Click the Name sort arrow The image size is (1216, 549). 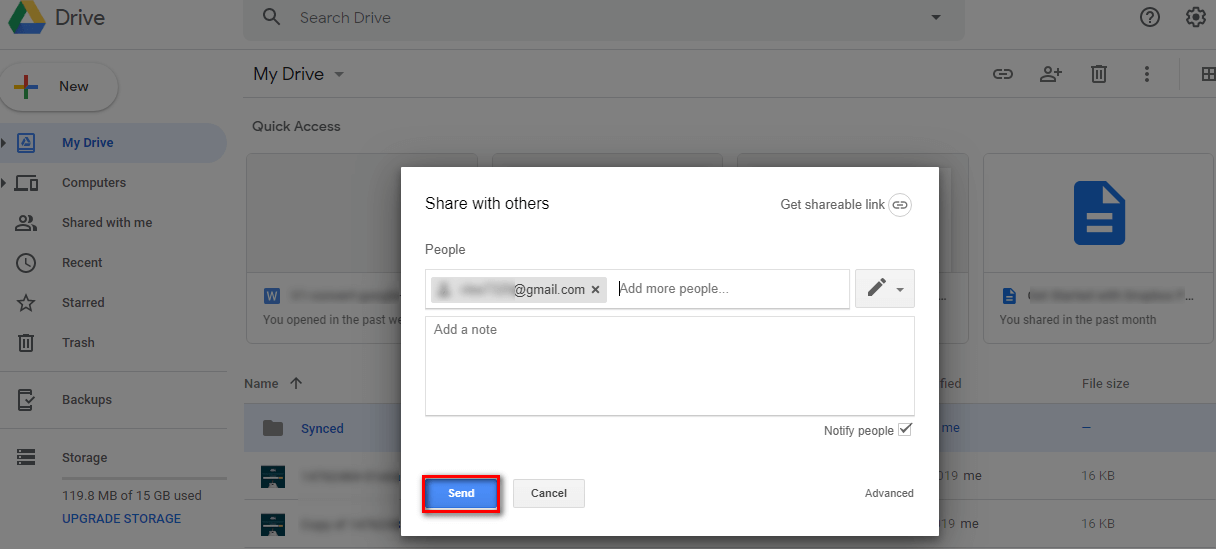click(x=295, y=384)
